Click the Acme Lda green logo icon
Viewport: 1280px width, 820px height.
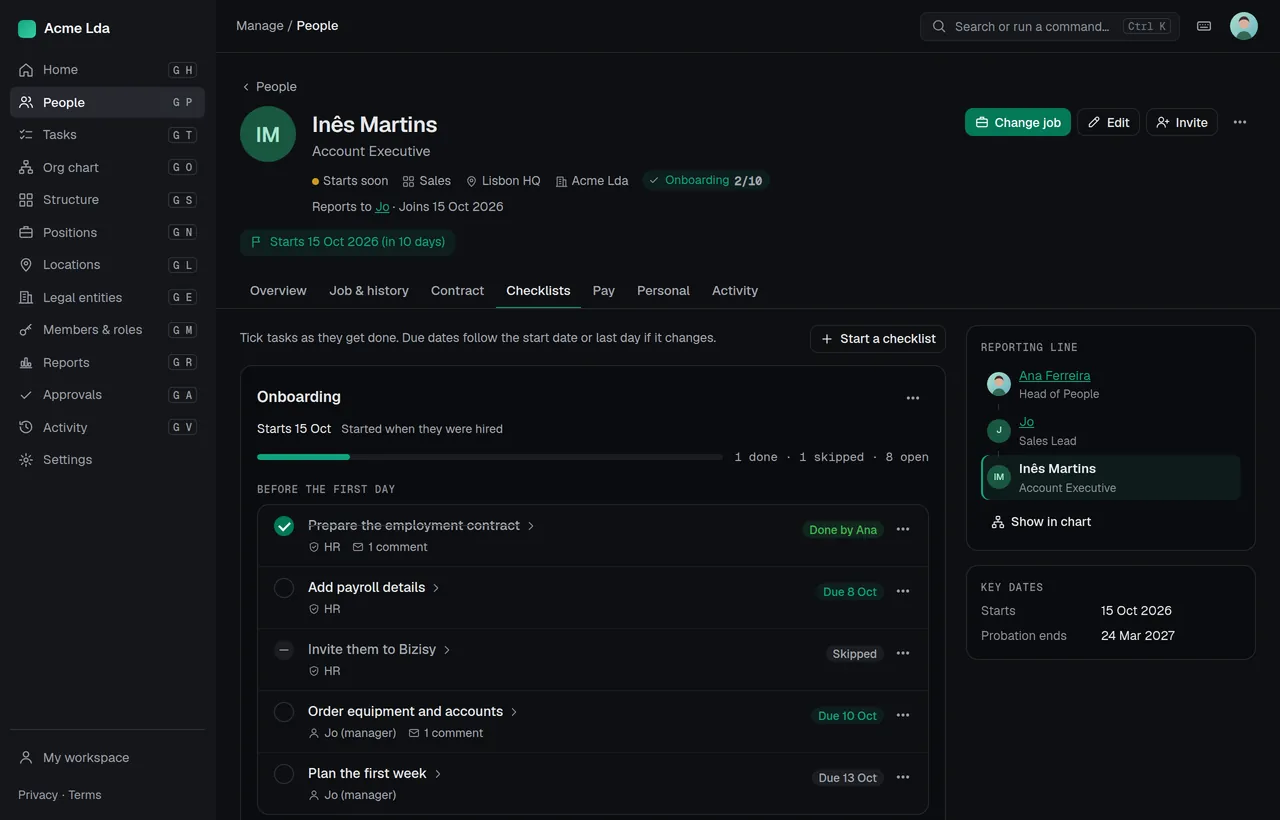click(x=27, y=29)
